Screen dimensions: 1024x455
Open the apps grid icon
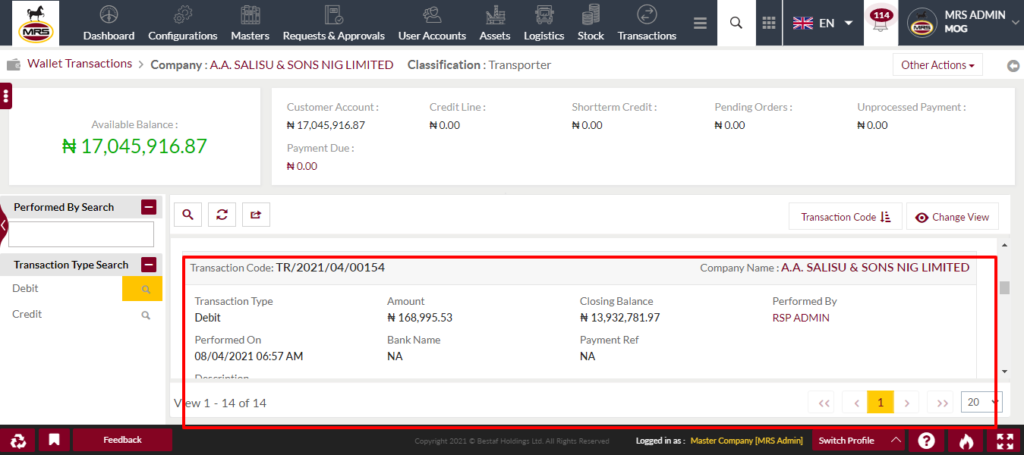(x=769, y=23)
